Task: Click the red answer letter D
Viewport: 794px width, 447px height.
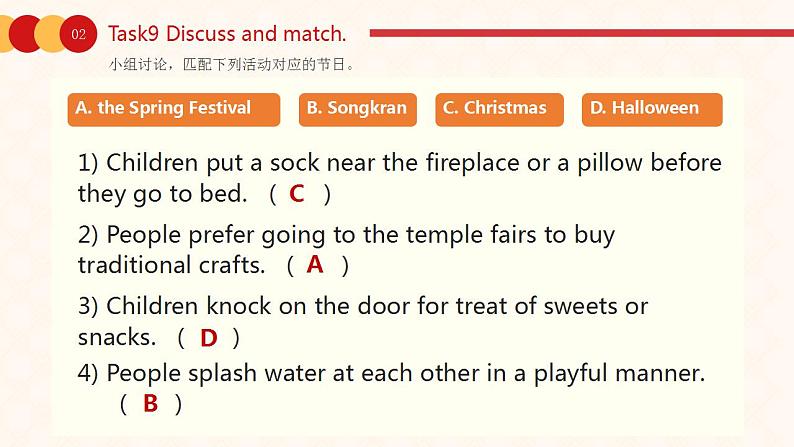Action: pyautogui.click(x=208, y=338)
